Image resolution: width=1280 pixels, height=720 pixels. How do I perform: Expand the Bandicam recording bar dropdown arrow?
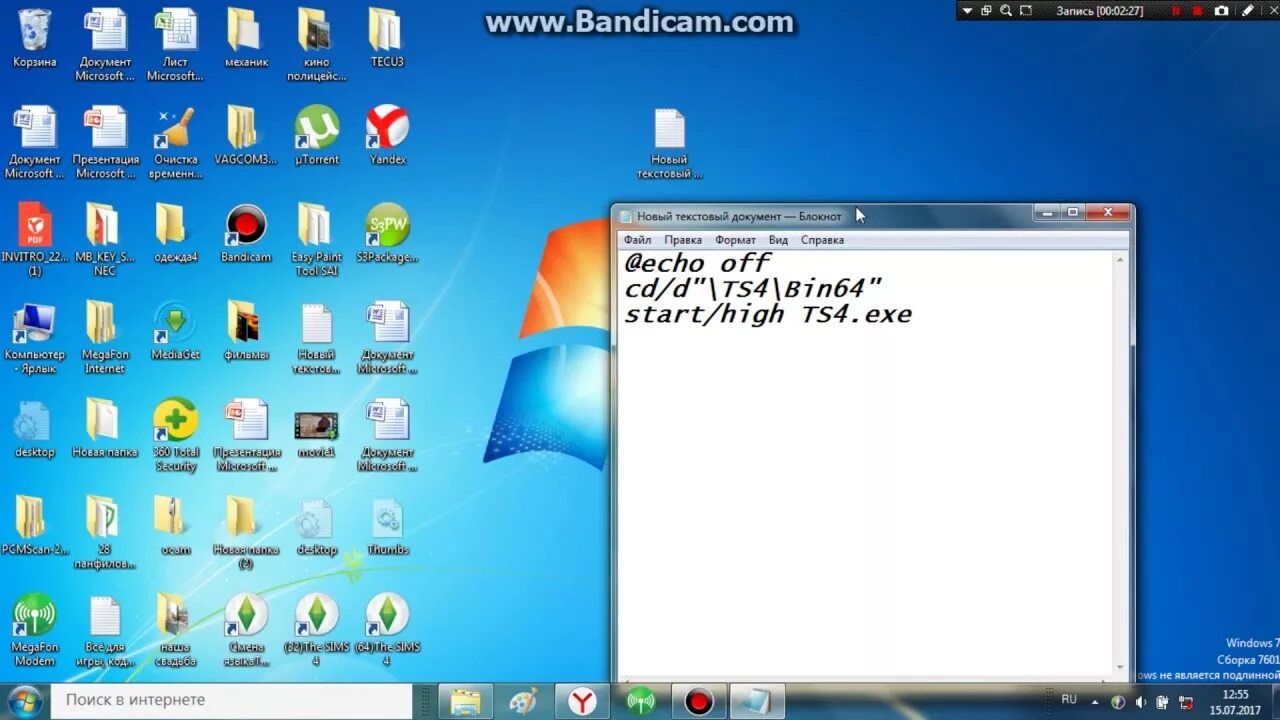pos(966,11)
